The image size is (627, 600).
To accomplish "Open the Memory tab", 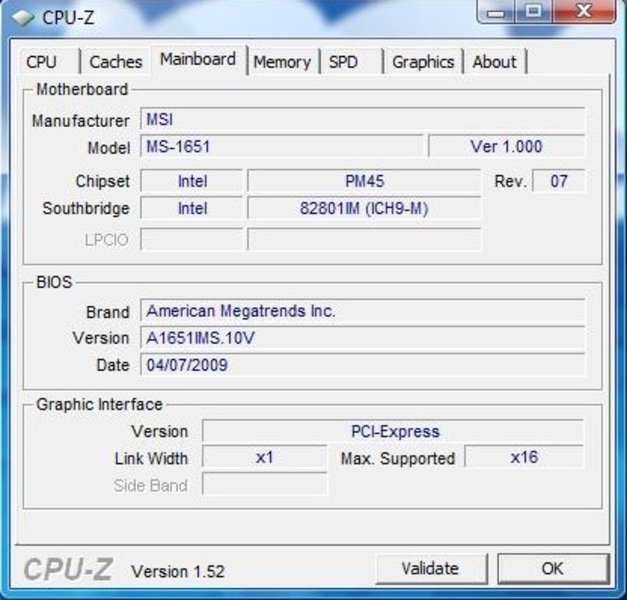I will click(x=282, y=62).
